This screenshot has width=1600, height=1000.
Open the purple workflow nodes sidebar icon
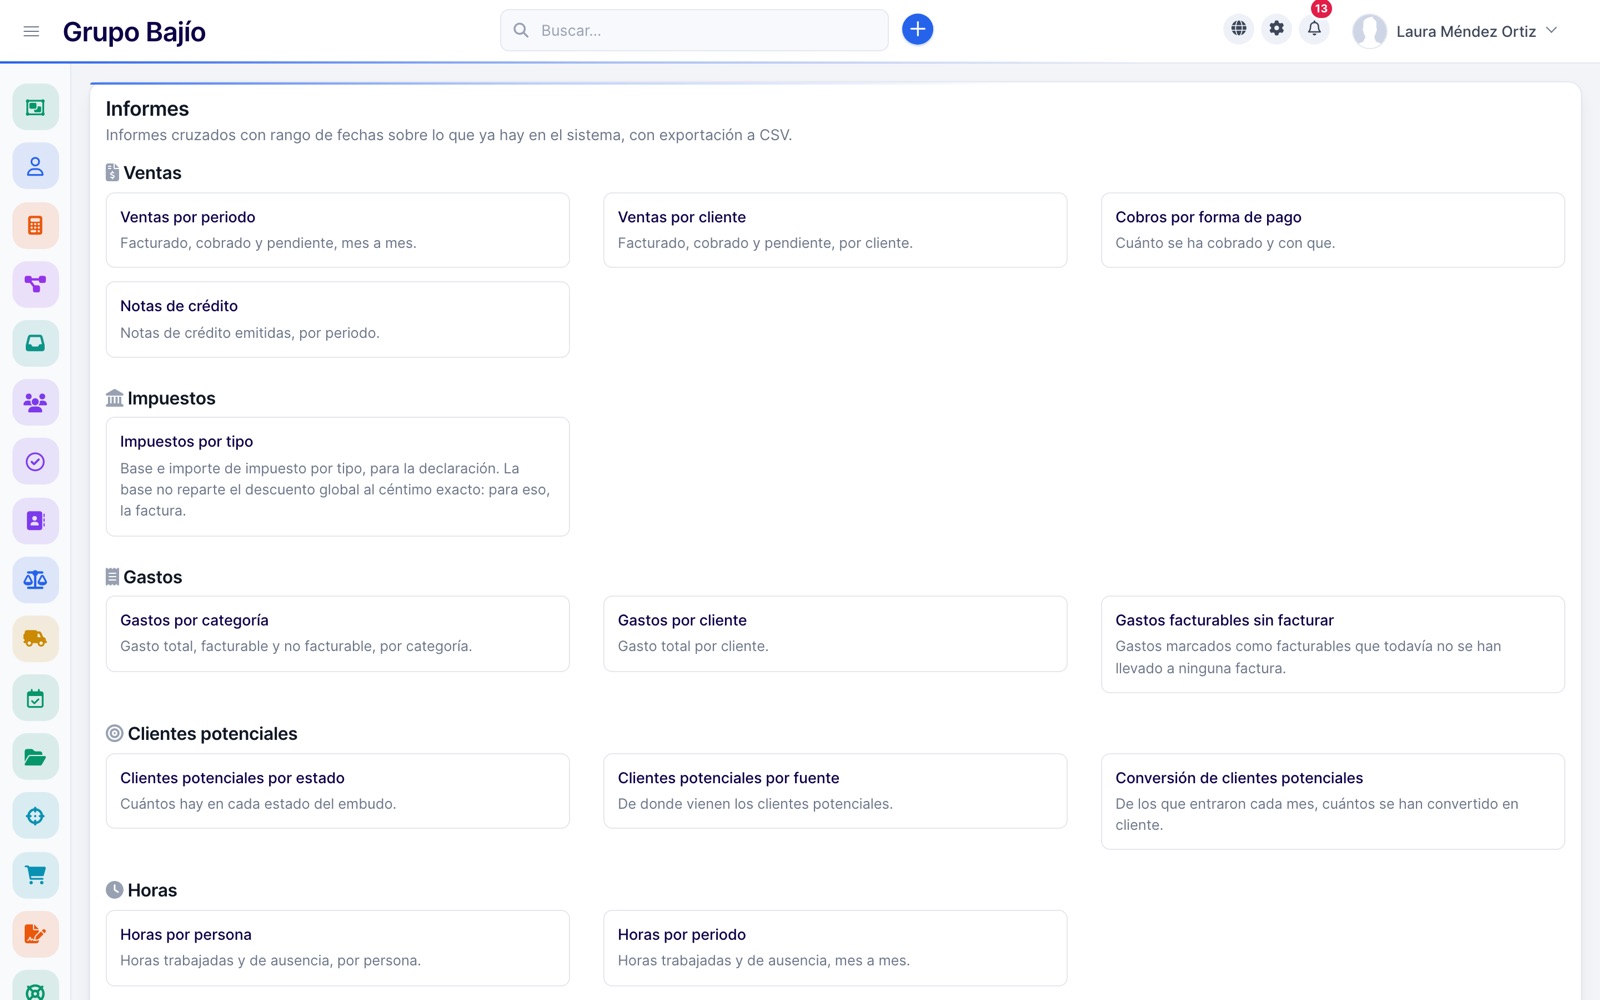pyautogui.click(x=35, y=284)
